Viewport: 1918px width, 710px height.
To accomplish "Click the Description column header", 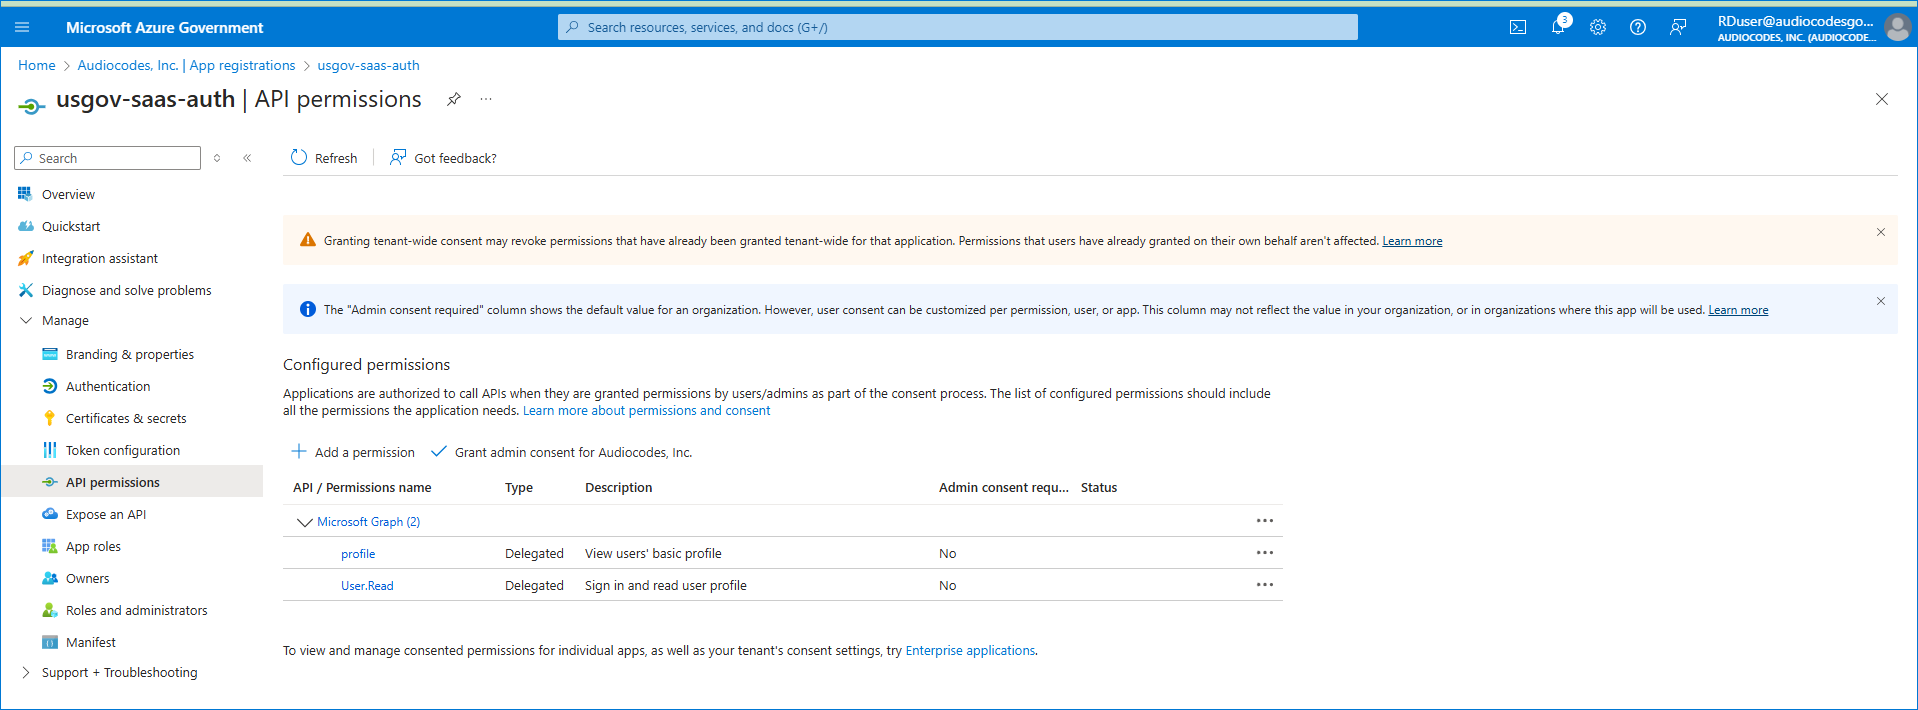I will pyautogui.click(x=619, y=488).
